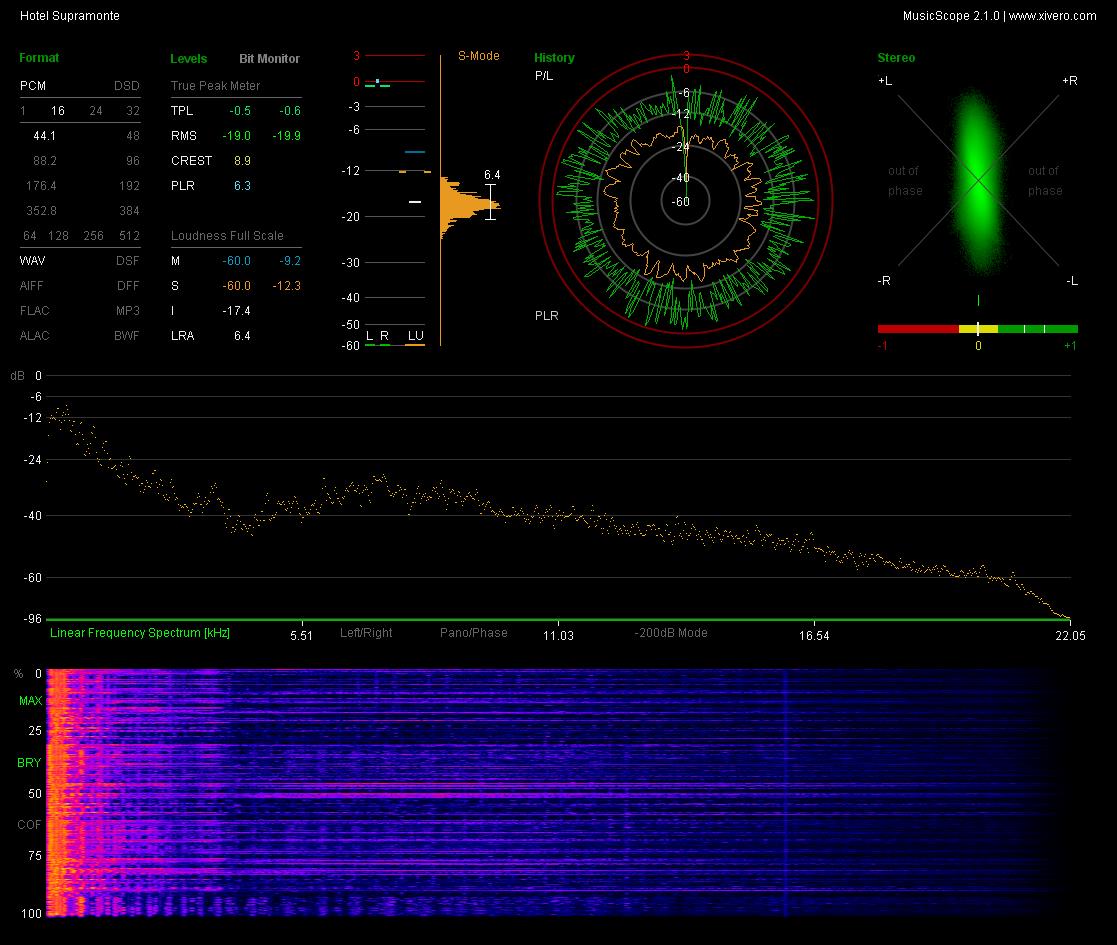
Task: Click the Linear Frequency Spectrum label
Action: [x=140, y=632]
